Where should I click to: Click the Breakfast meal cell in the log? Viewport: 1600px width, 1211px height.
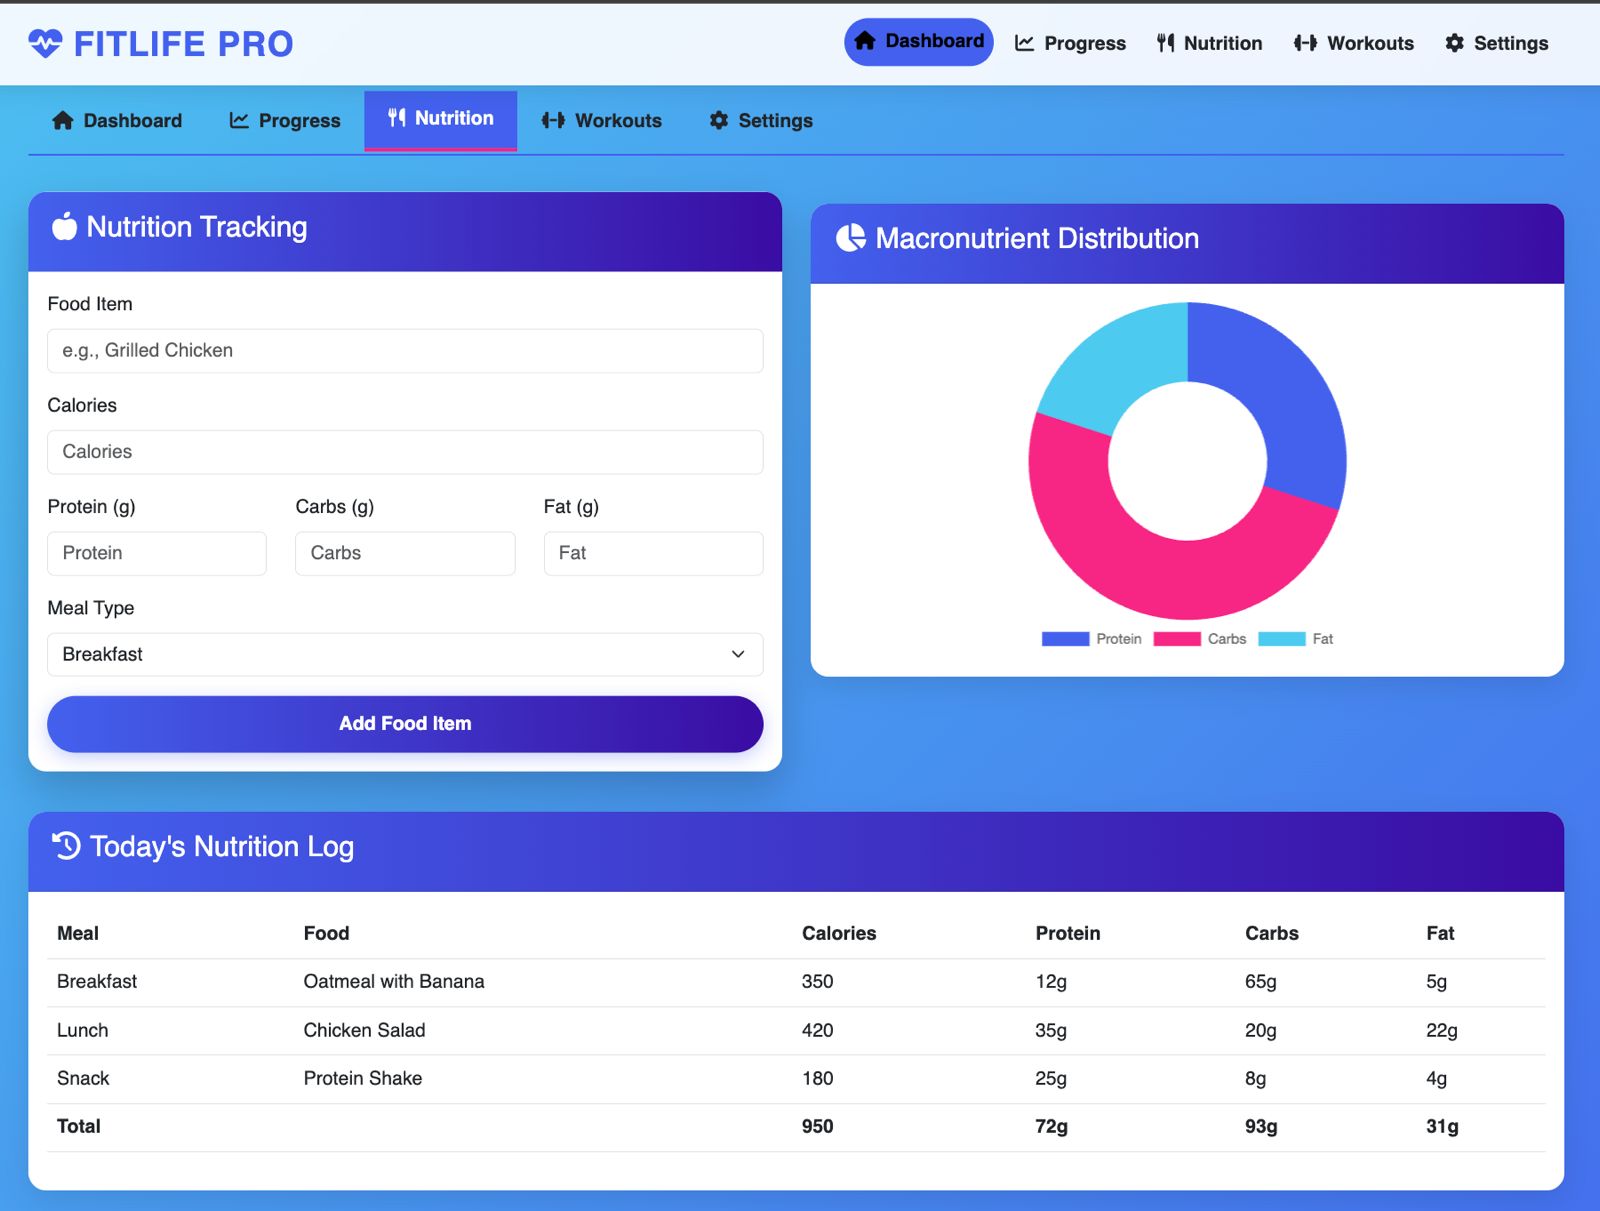97,982
